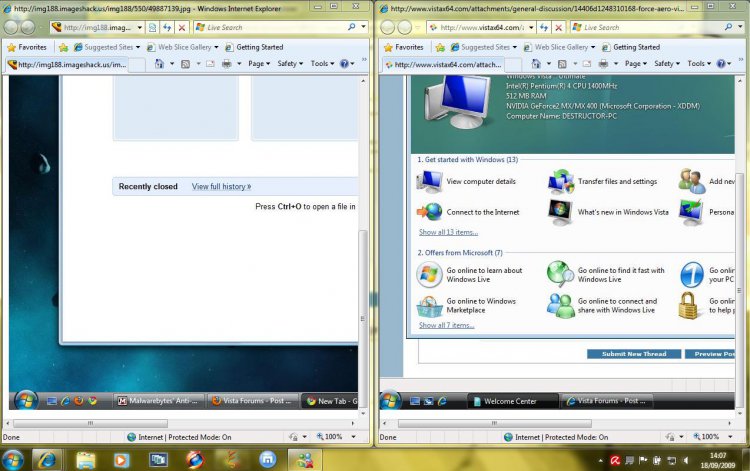Click Getting Started link in vistax64 window
Image resolution: width=750 pixels, height=471 pixels.
[x=631, y=47]
